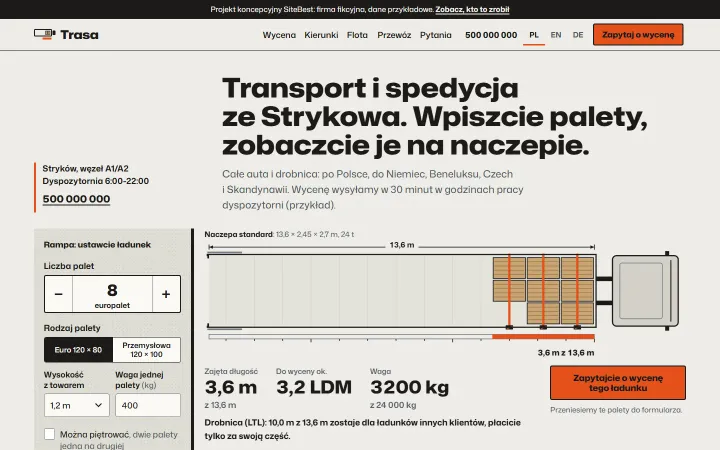
Task: Open the Flota menu item
Action: tap(357, 35)
